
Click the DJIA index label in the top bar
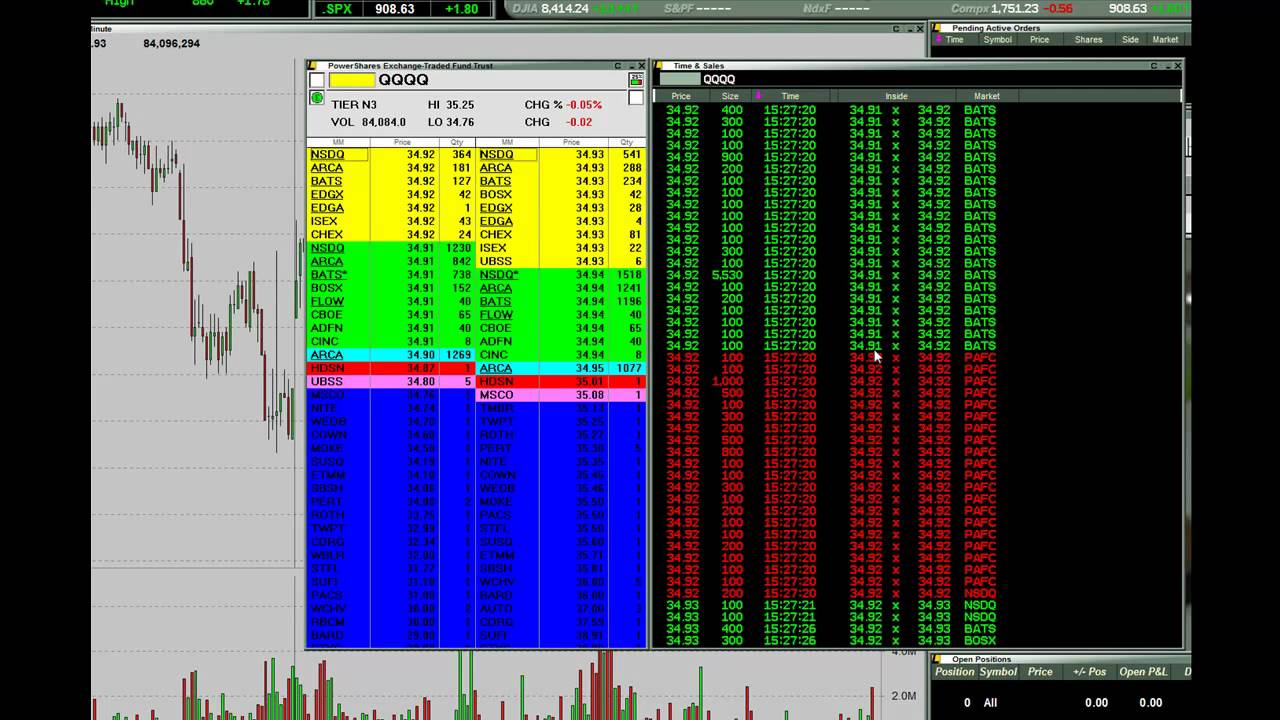click(x=524, y=9)
